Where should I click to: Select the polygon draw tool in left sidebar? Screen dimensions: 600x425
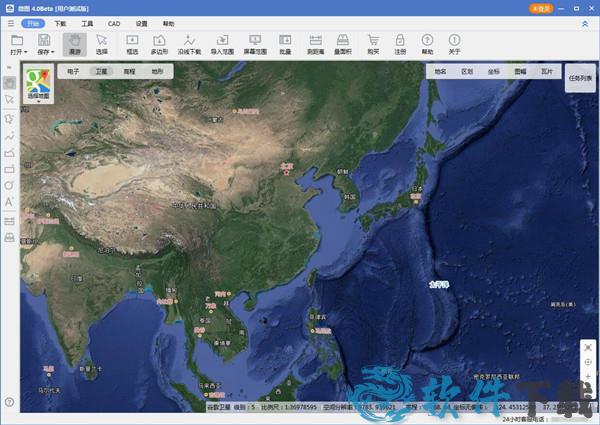tap(10, 119)
